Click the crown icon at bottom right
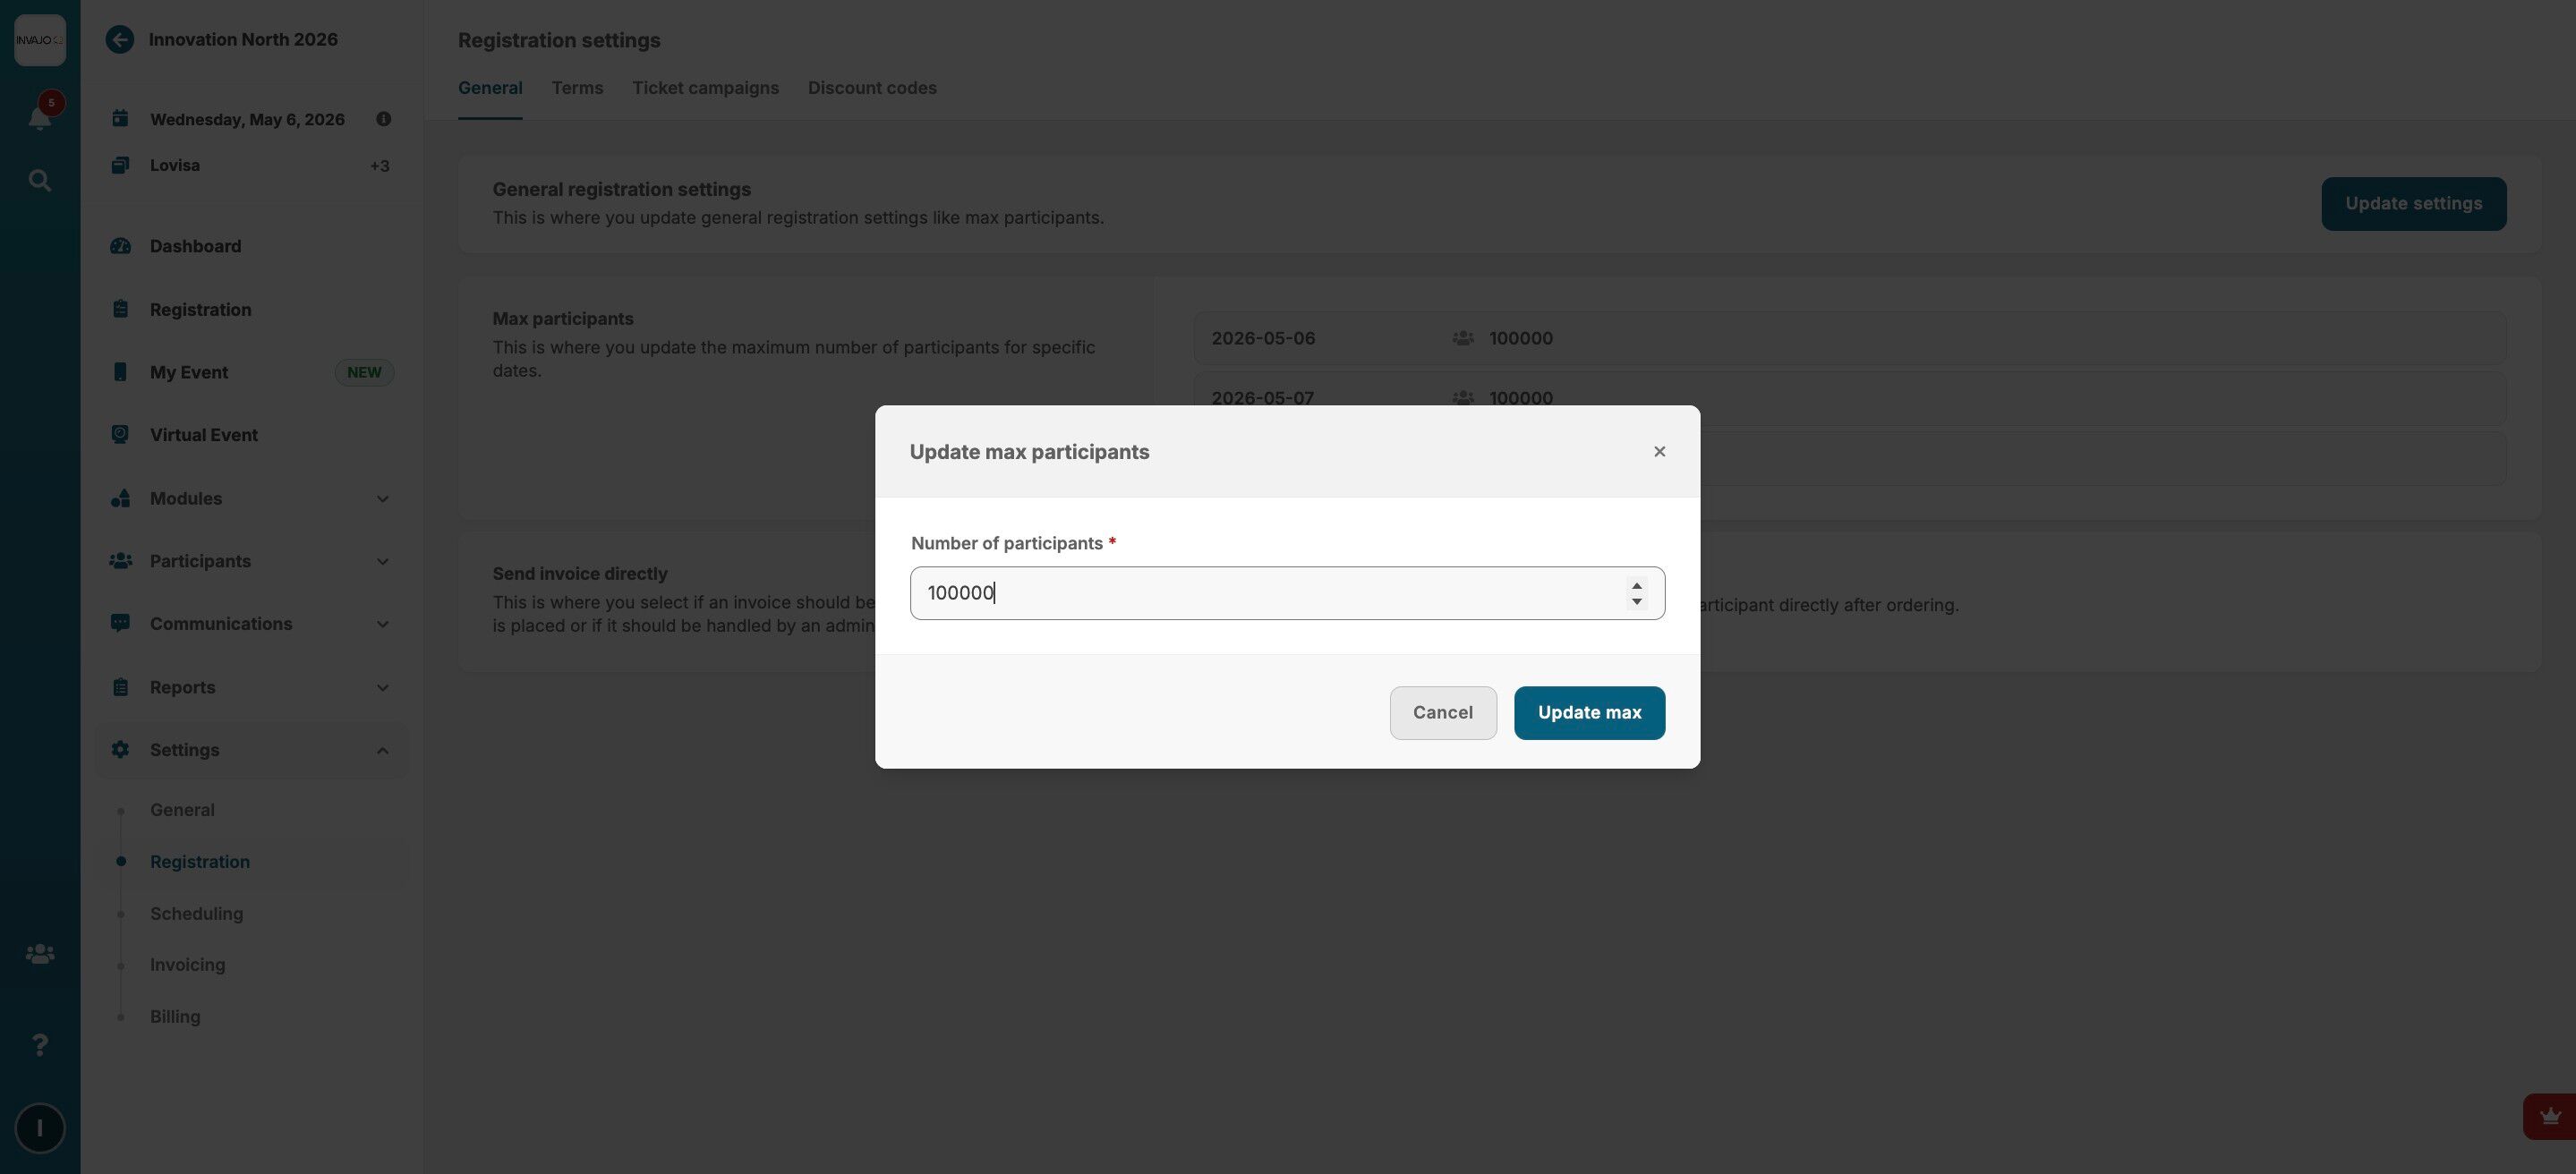 [2549, 1116]
